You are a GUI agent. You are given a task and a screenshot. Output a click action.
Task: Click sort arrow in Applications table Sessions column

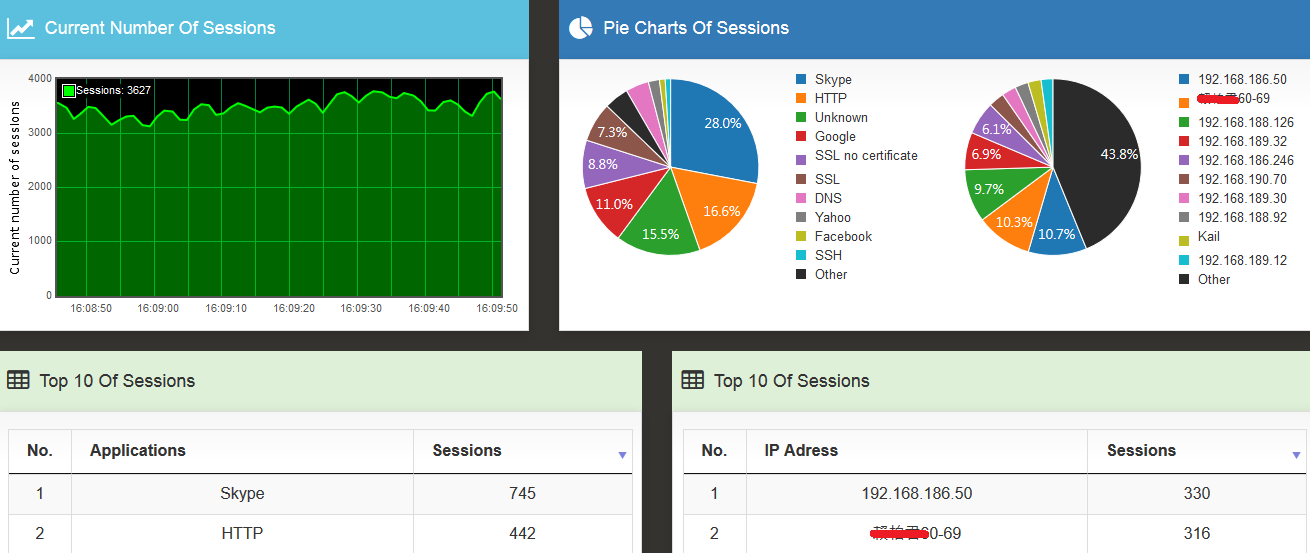pyautogui.click(x=622, y=455)
